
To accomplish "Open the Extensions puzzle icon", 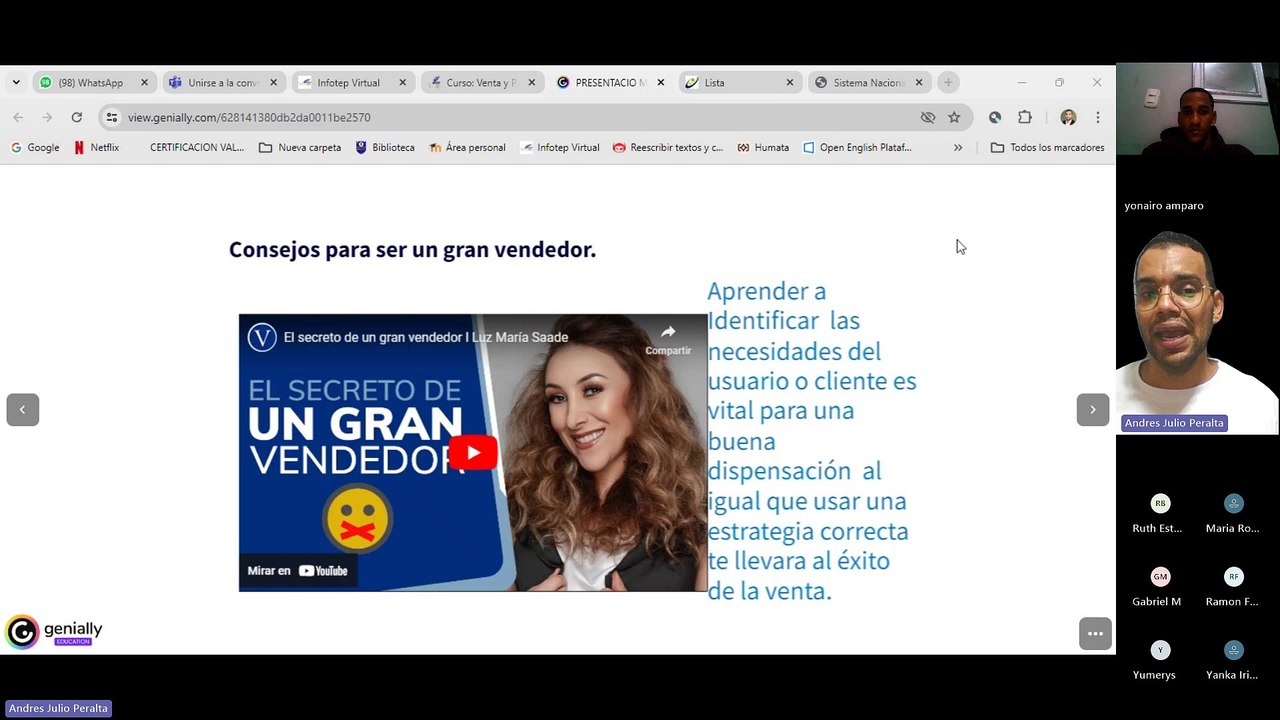I will tap(1024, 117).
